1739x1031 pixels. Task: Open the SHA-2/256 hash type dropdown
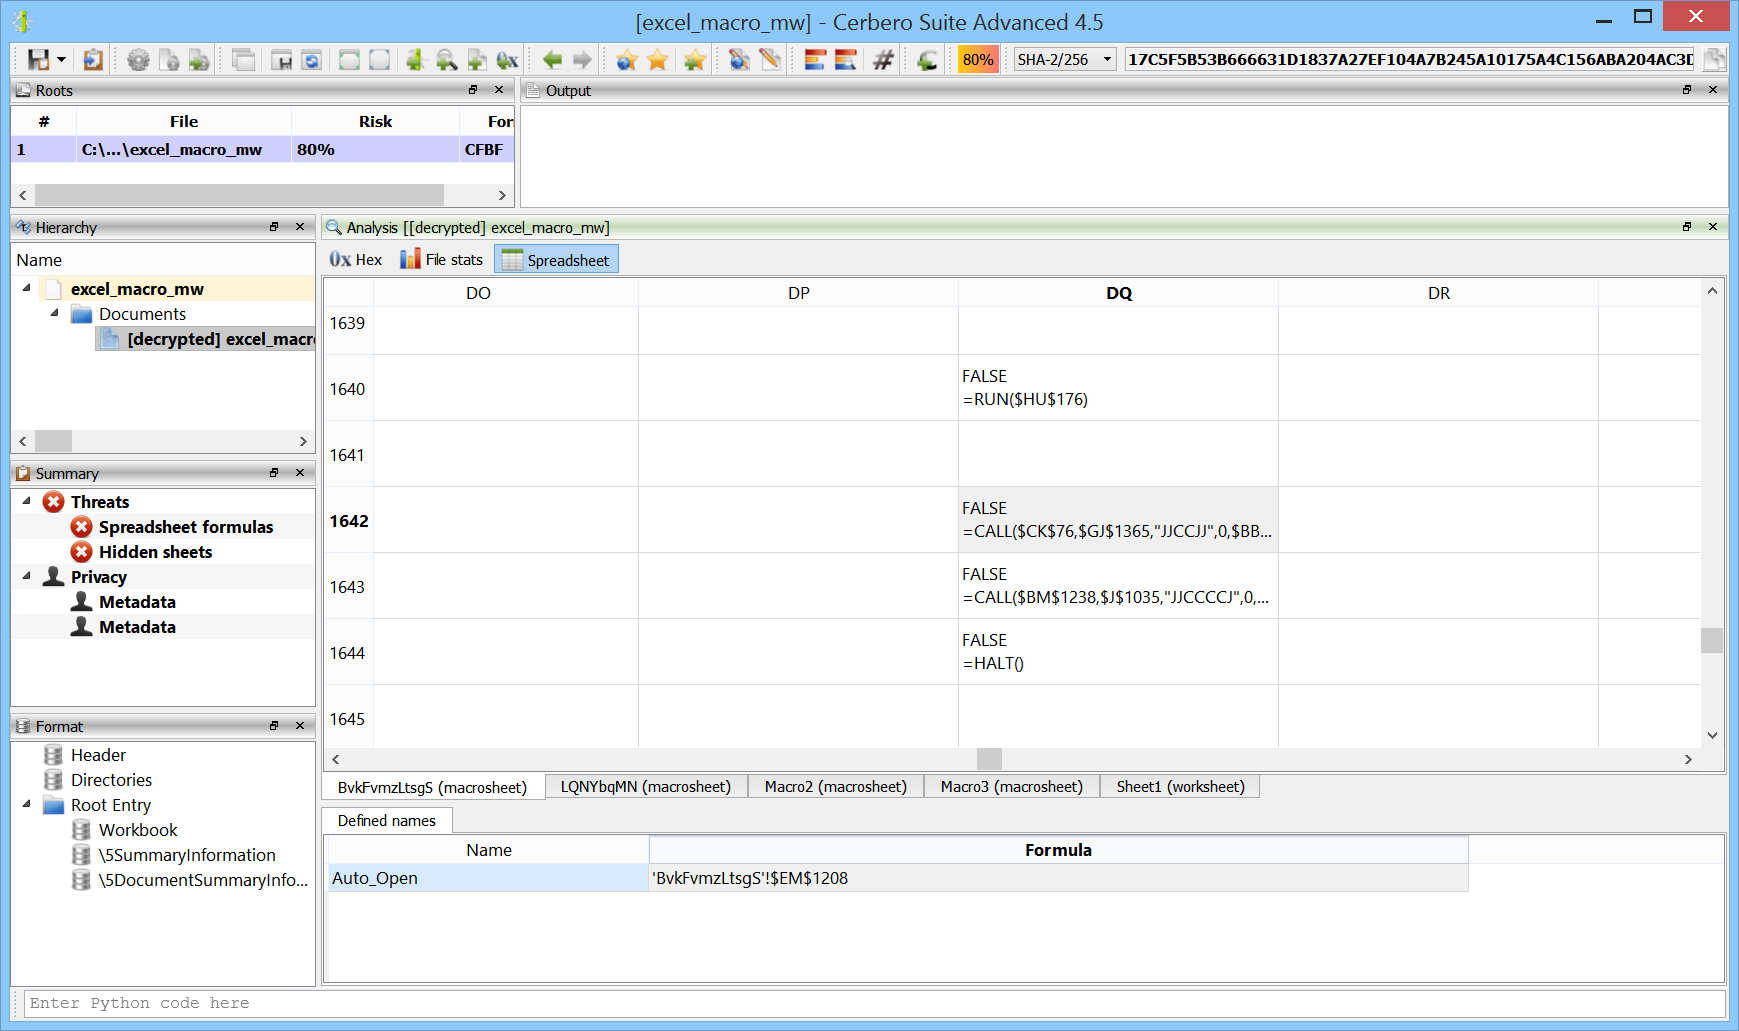(1064, 60)
